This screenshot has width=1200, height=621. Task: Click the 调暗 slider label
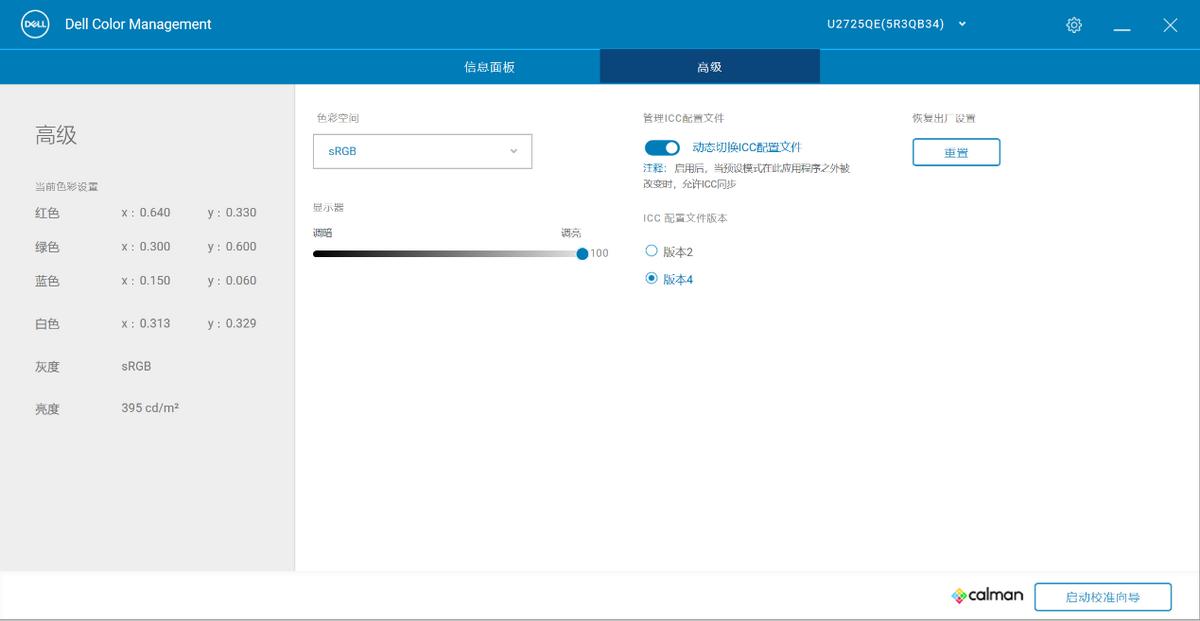pyautogui.click(x=322, y=233)
